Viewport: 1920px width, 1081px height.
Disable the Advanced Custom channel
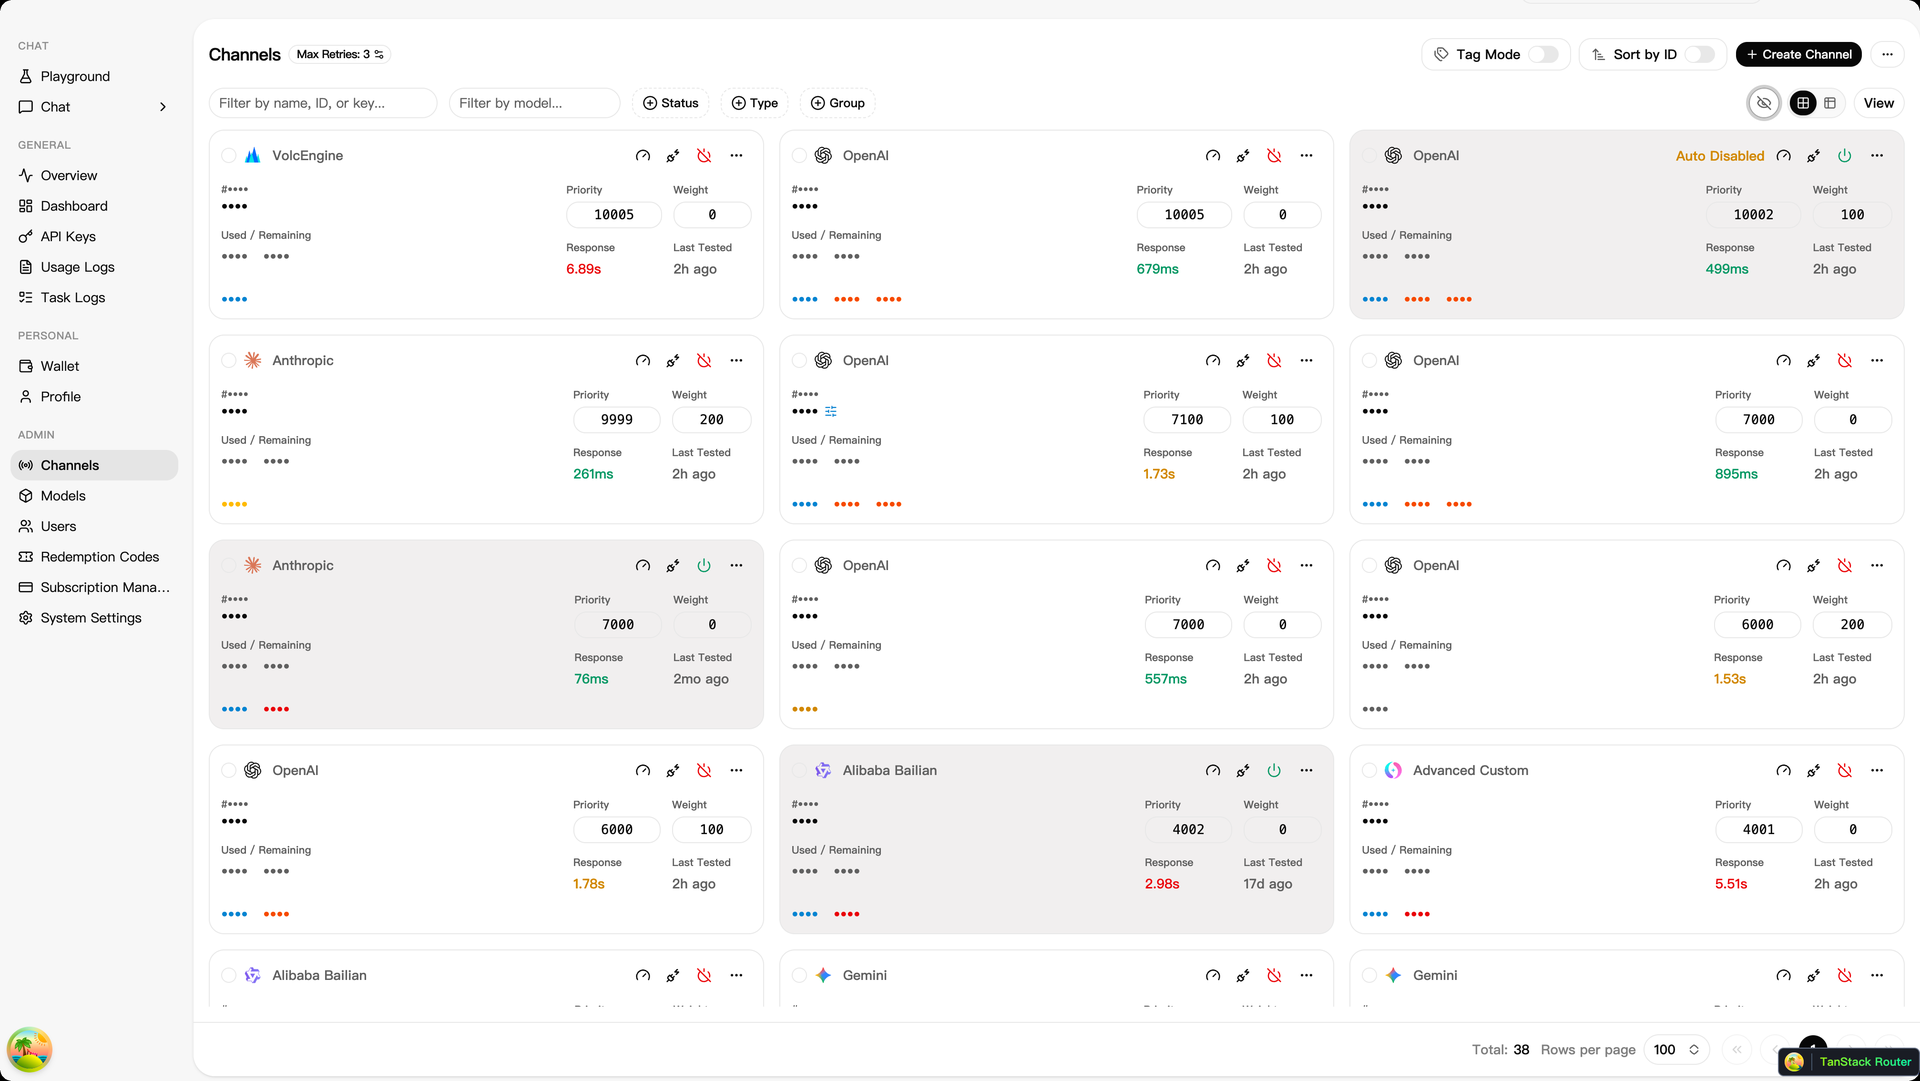pyautogui.click(x=1844, y=771)
